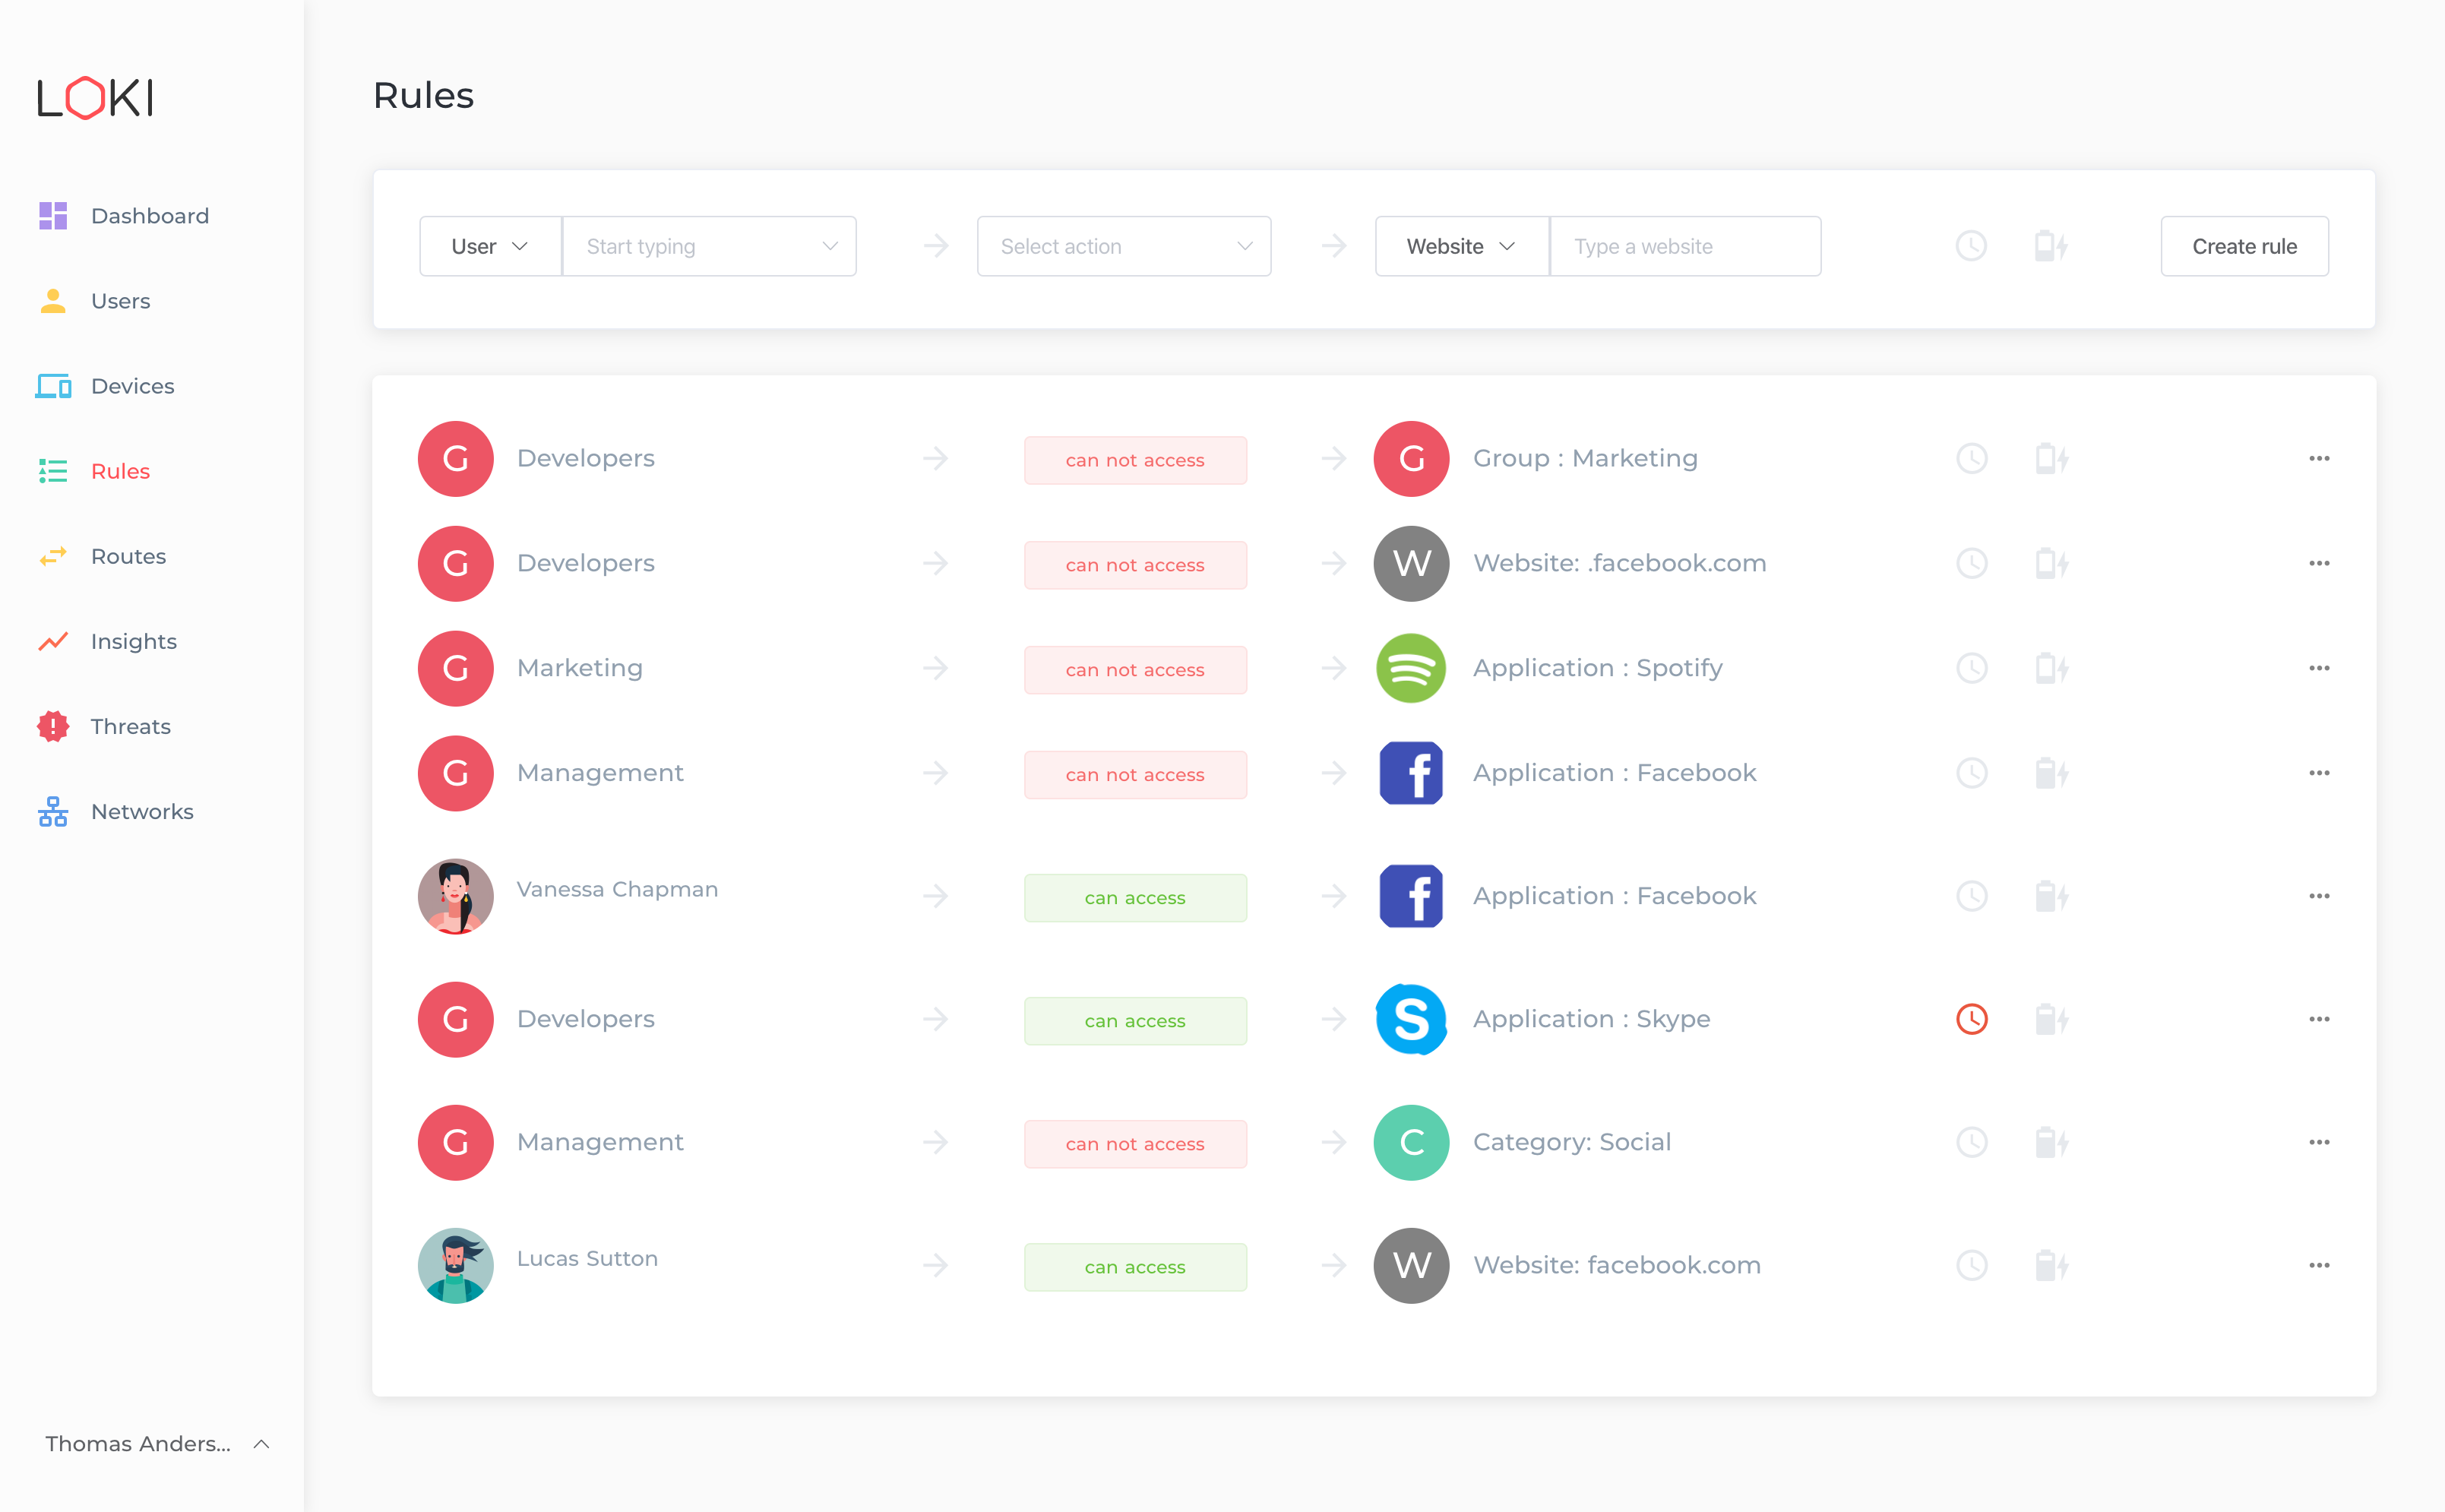The width and height of the screenshot is (2445, 1512).
Task: Click the Insights trend line icon
Action: pyautogui.click(x=53, y=641)
